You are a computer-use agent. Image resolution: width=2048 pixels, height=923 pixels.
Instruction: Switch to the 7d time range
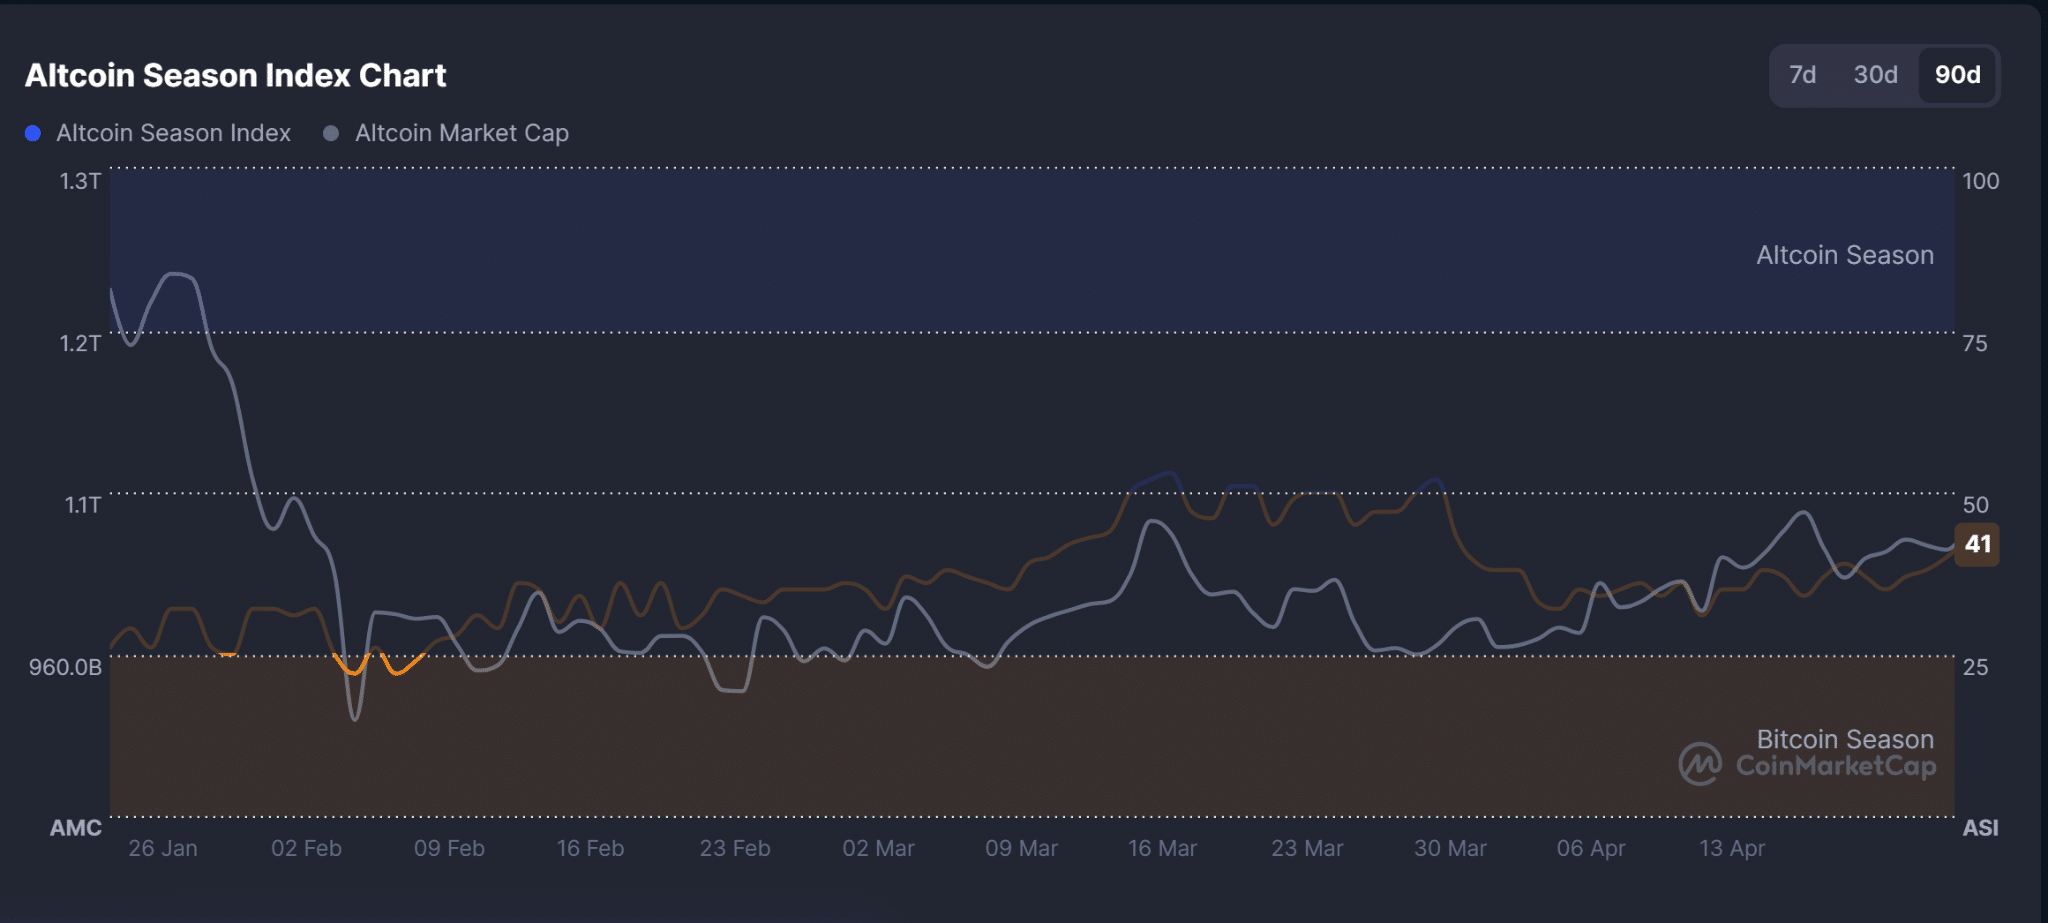(x=1802, y=75)
